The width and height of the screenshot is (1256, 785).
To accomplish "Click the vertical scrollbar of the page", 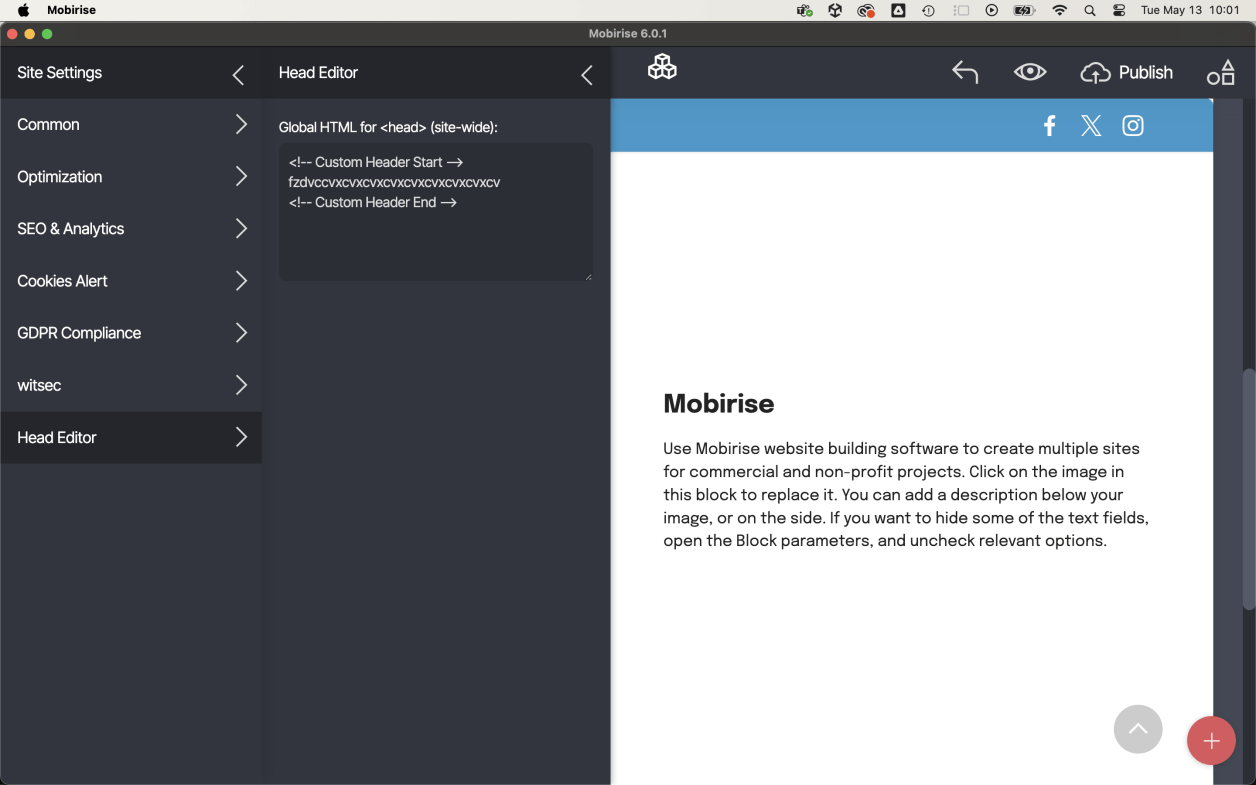I will (x=1248, y=488).
